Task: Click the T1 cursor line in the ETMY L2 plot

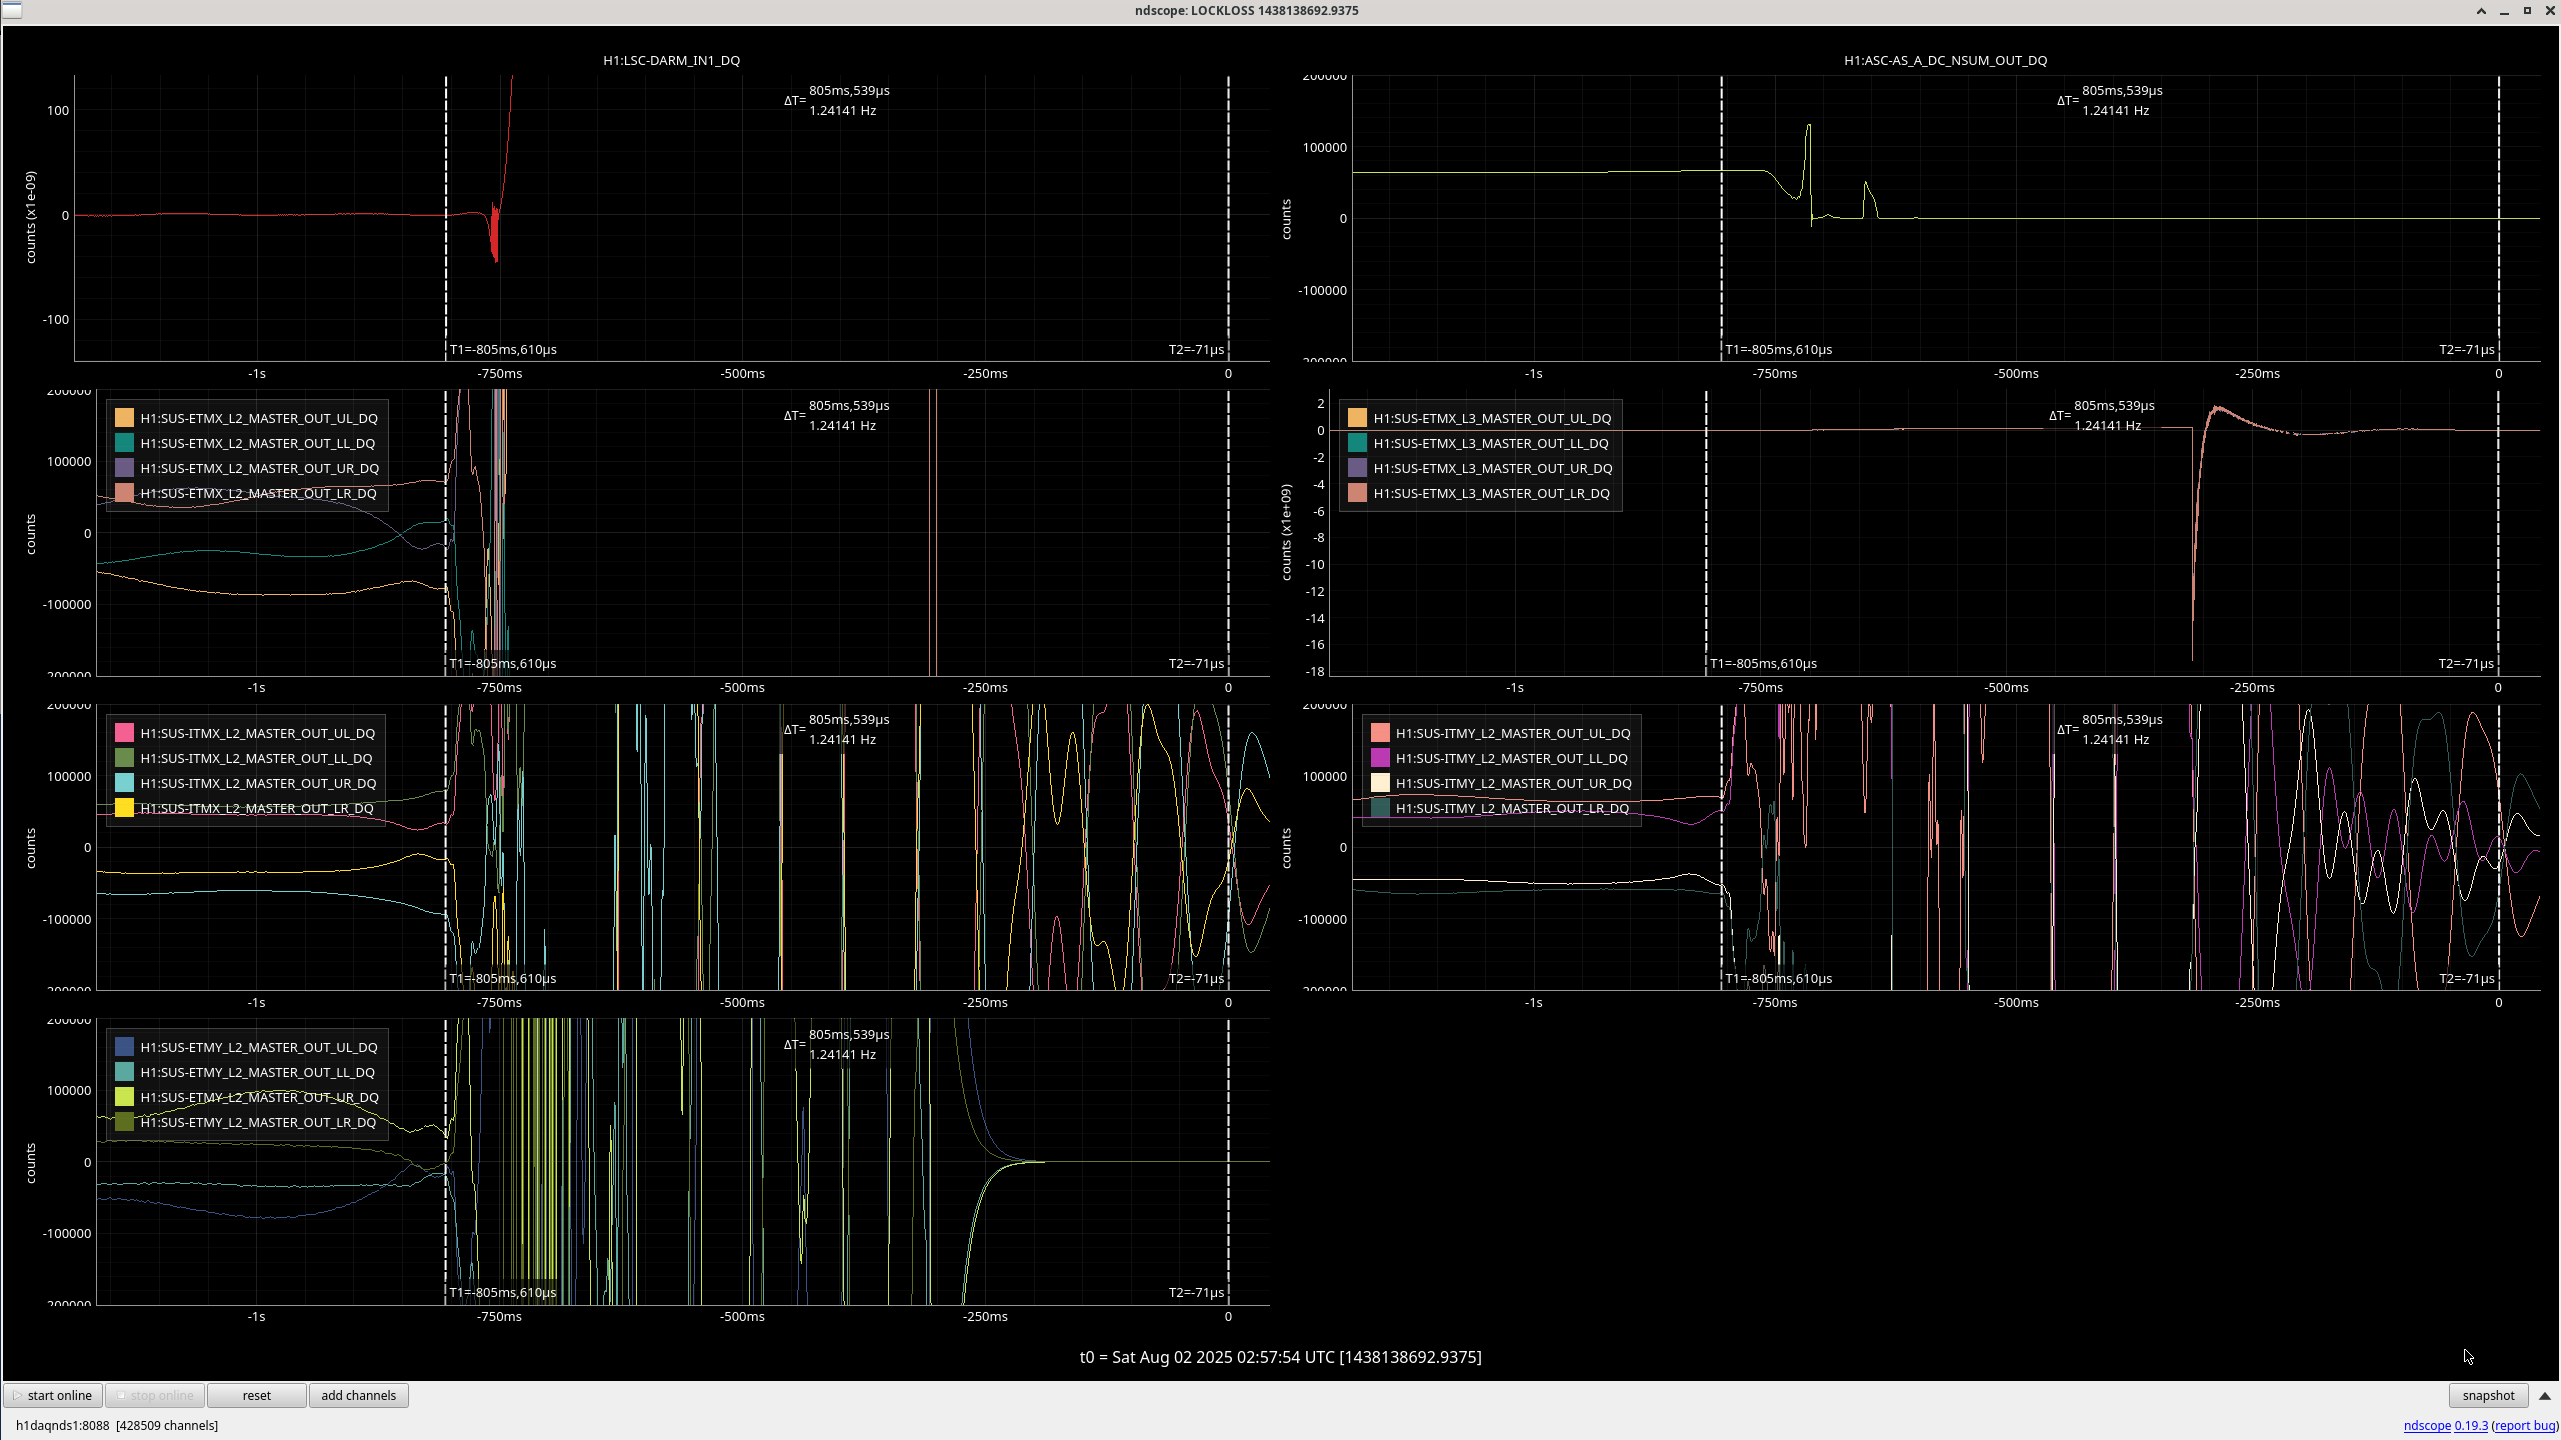Action: pyautogui.click(x=446, y=1162)
